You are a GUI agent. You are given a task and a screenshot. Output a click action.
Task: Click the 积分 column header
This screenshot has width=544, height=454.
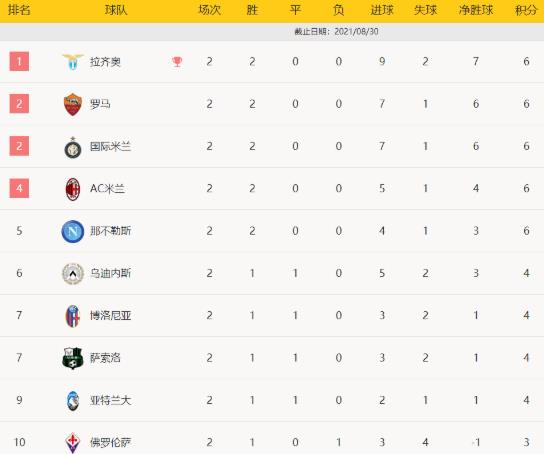click(x=526, y=10)
